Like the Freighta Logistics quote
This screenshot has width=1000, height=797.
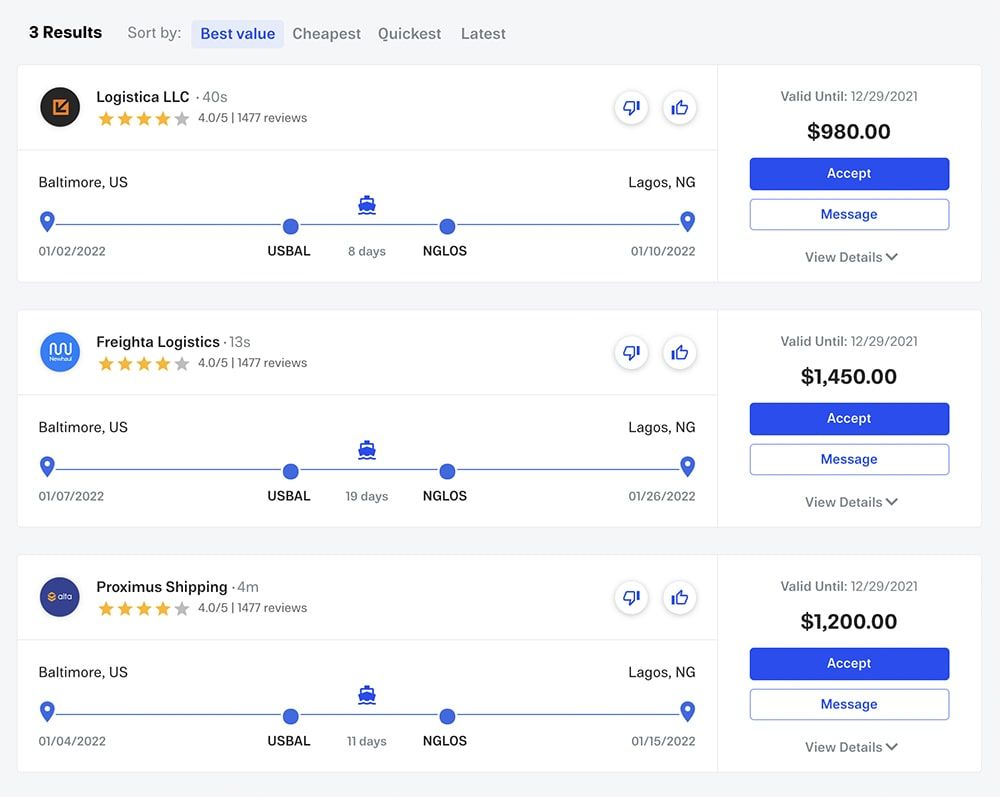click(680, 353)
